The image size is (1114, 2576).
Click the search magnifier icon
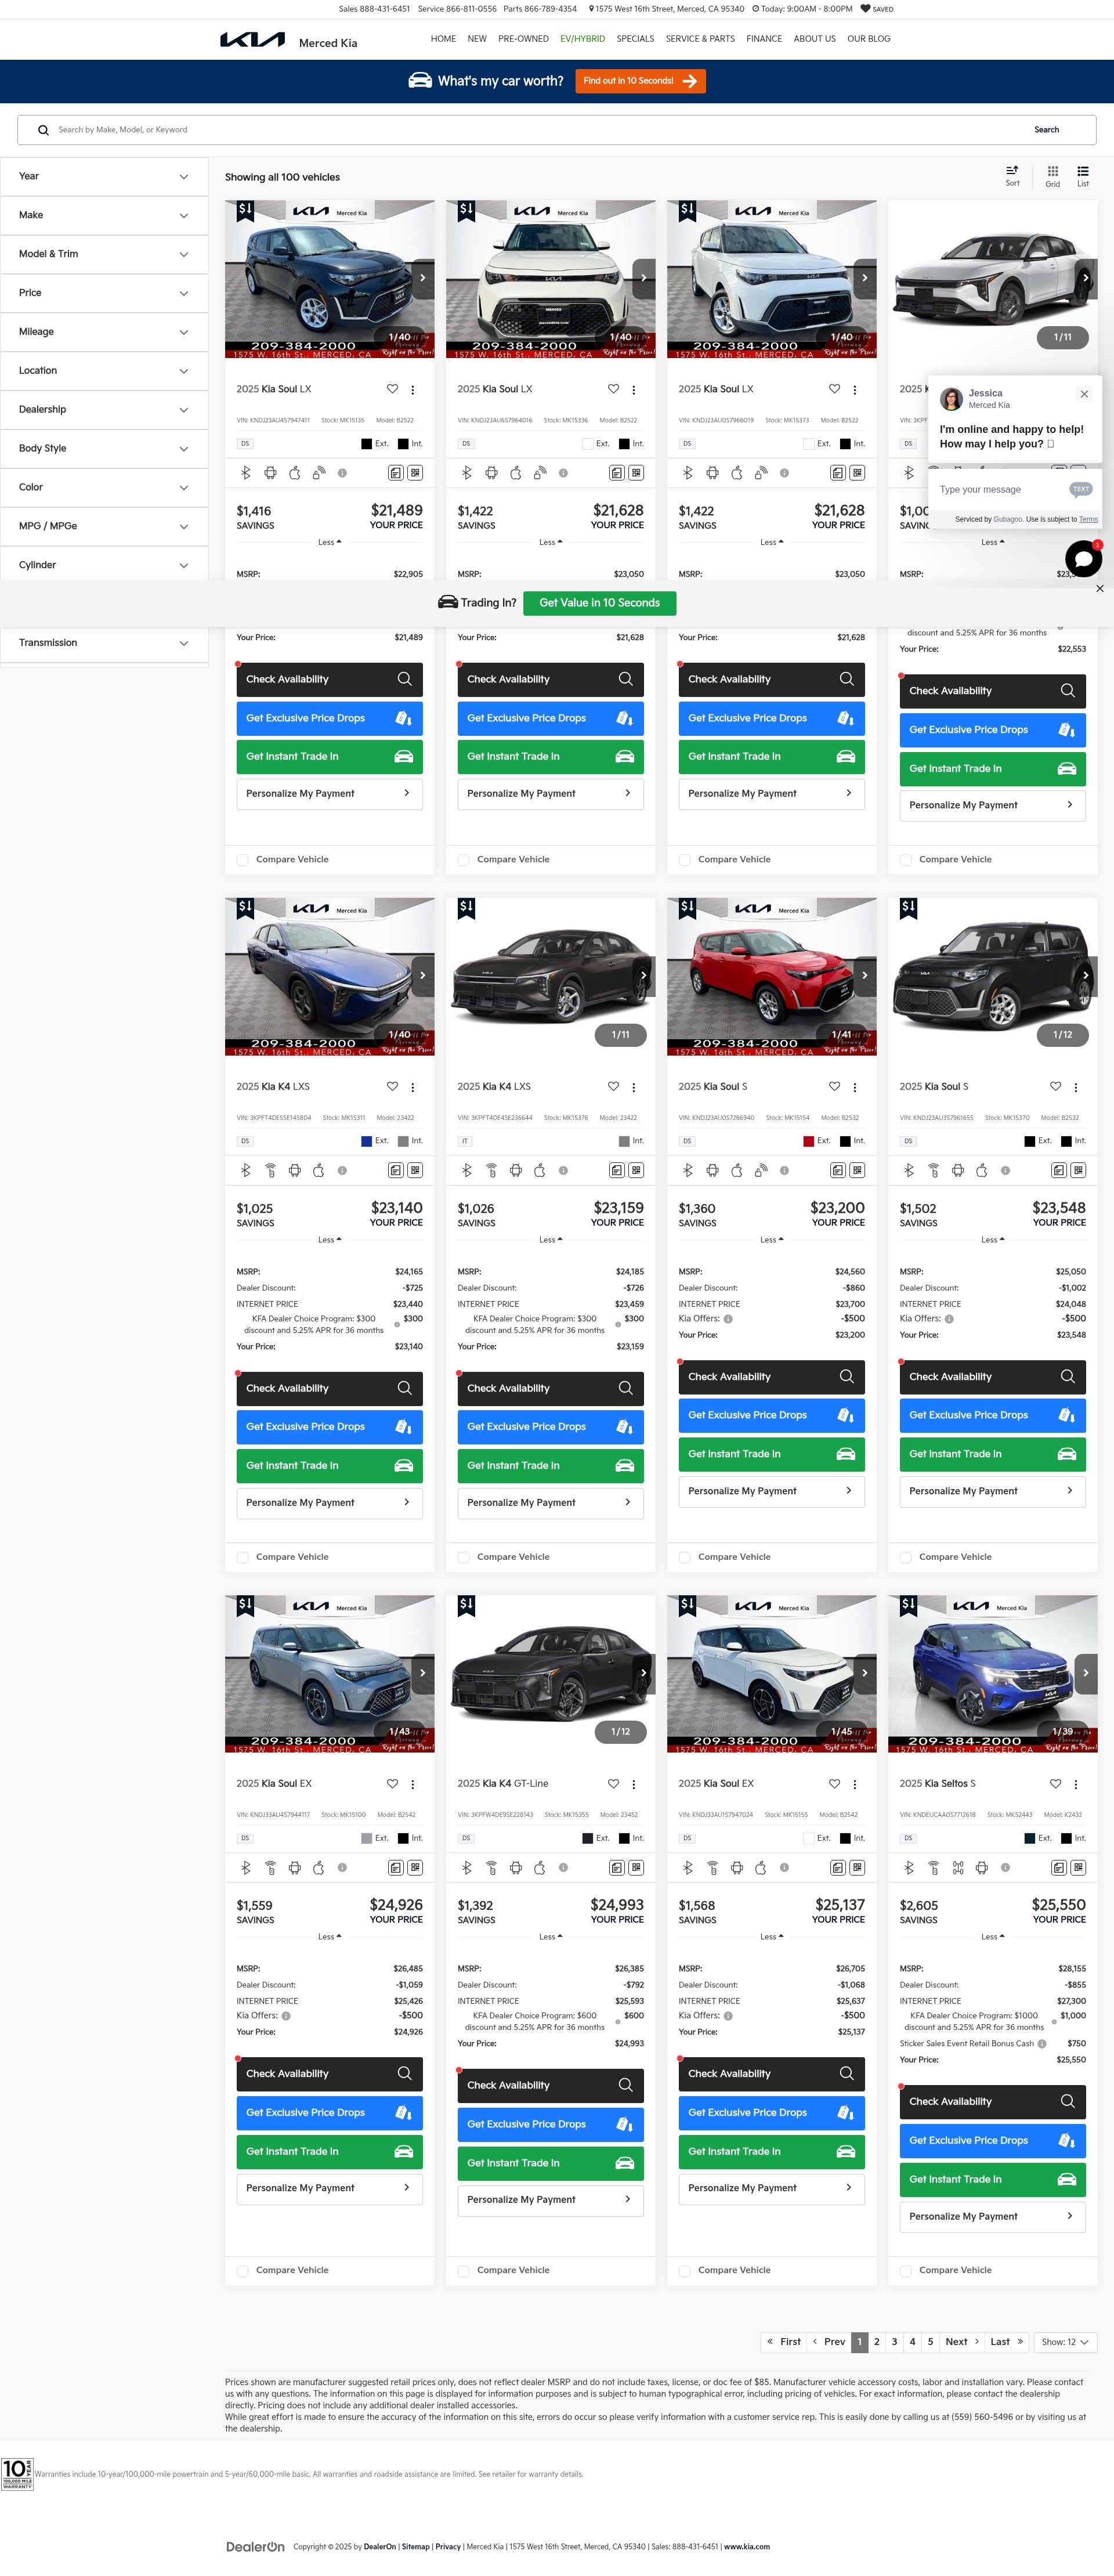[x=43, y=130]
